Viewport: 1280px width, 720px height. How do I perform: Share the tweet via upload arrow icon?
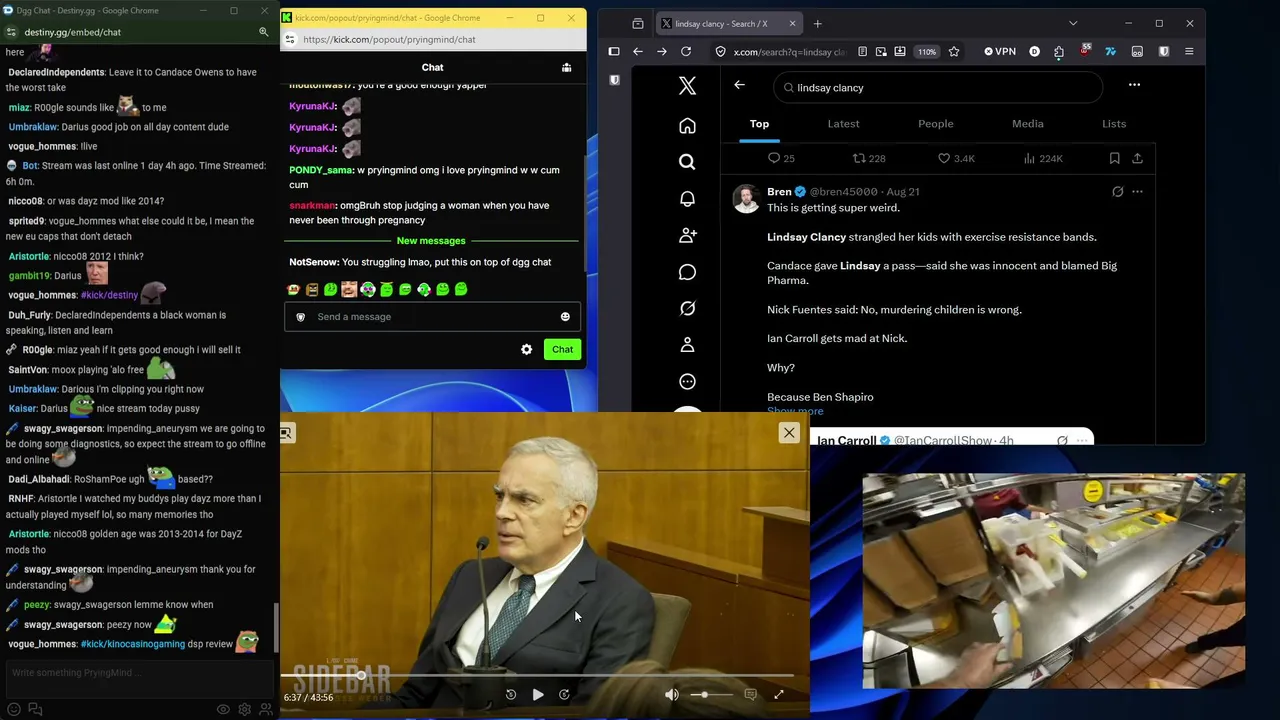point(1137,158)
